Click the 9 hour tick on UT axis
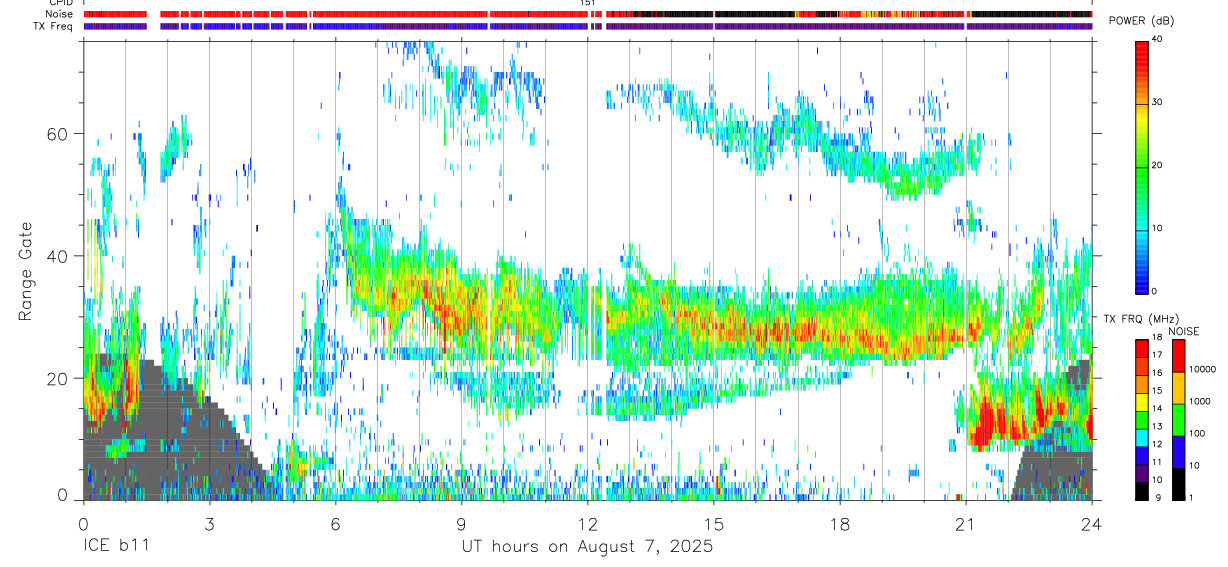This screenshot has width=1228, height=567. (x=461, y=523)
